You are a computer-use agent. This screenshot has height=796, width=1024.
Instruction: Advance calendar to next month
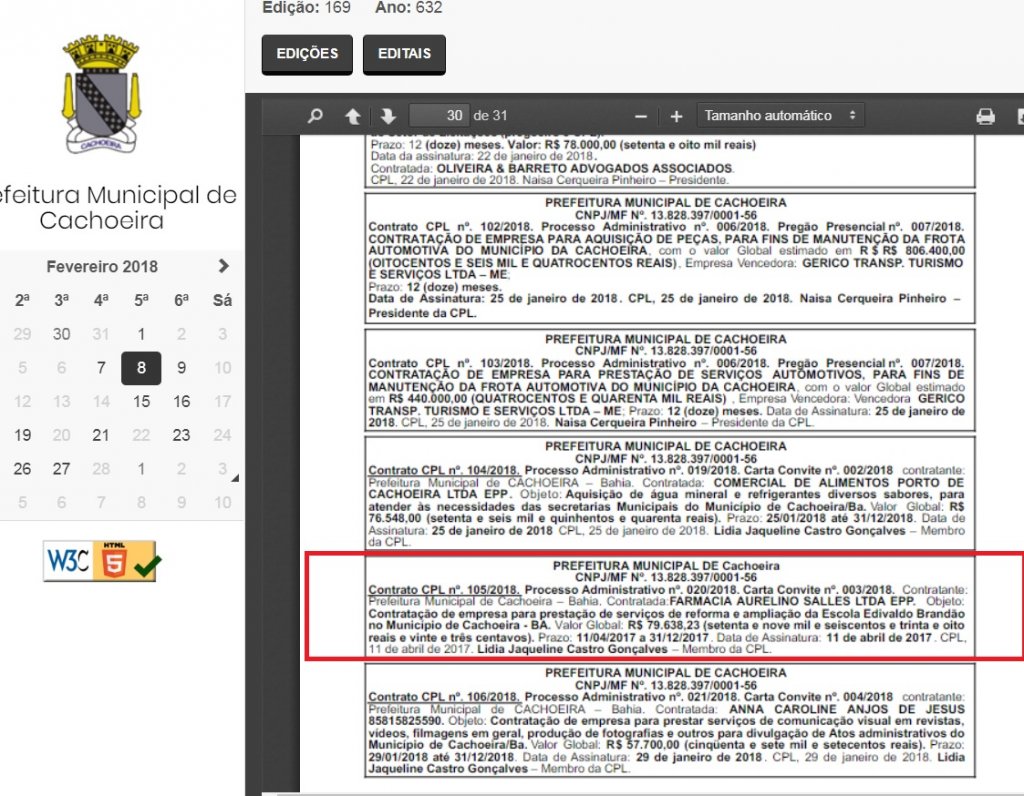pyautogui.click(x=223, y=266)
